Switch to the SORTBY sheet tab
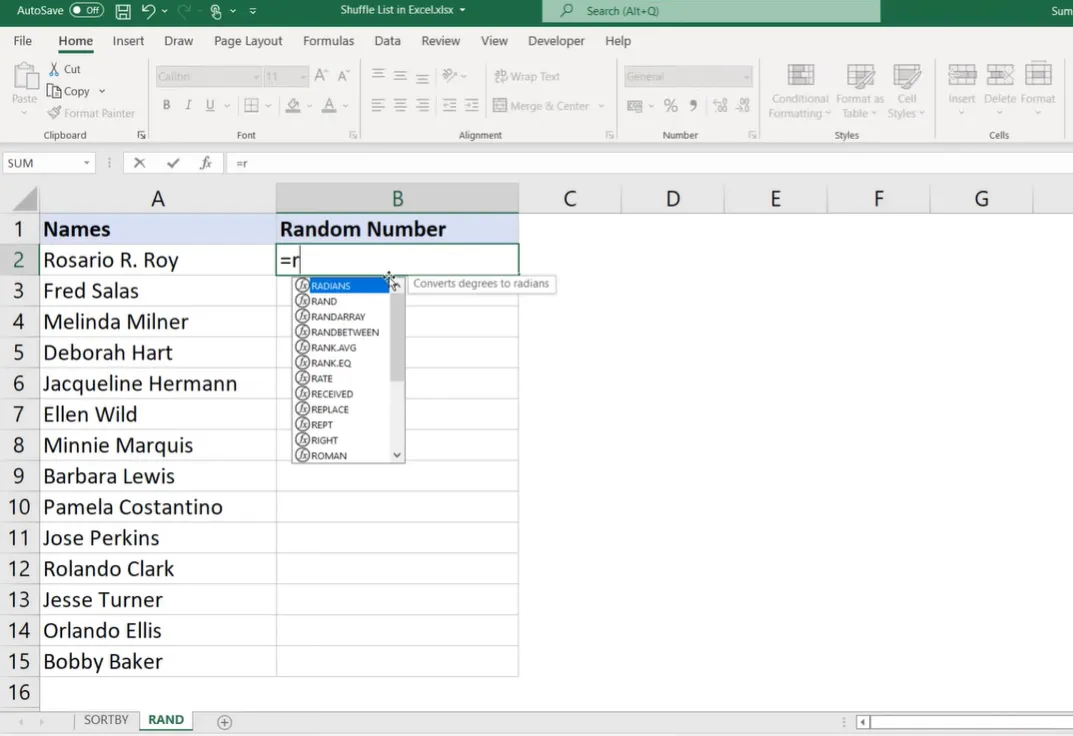 point(106,720)
